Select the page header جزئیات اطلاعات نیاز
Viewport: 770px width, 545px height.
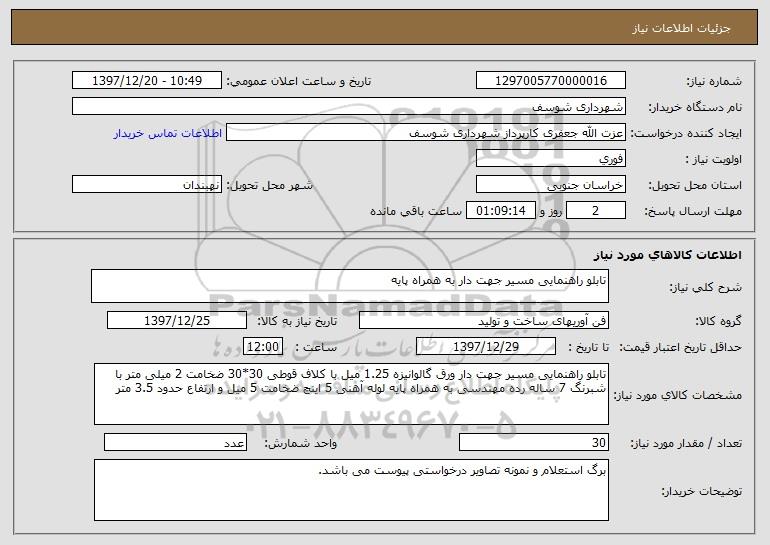(681, 28)
